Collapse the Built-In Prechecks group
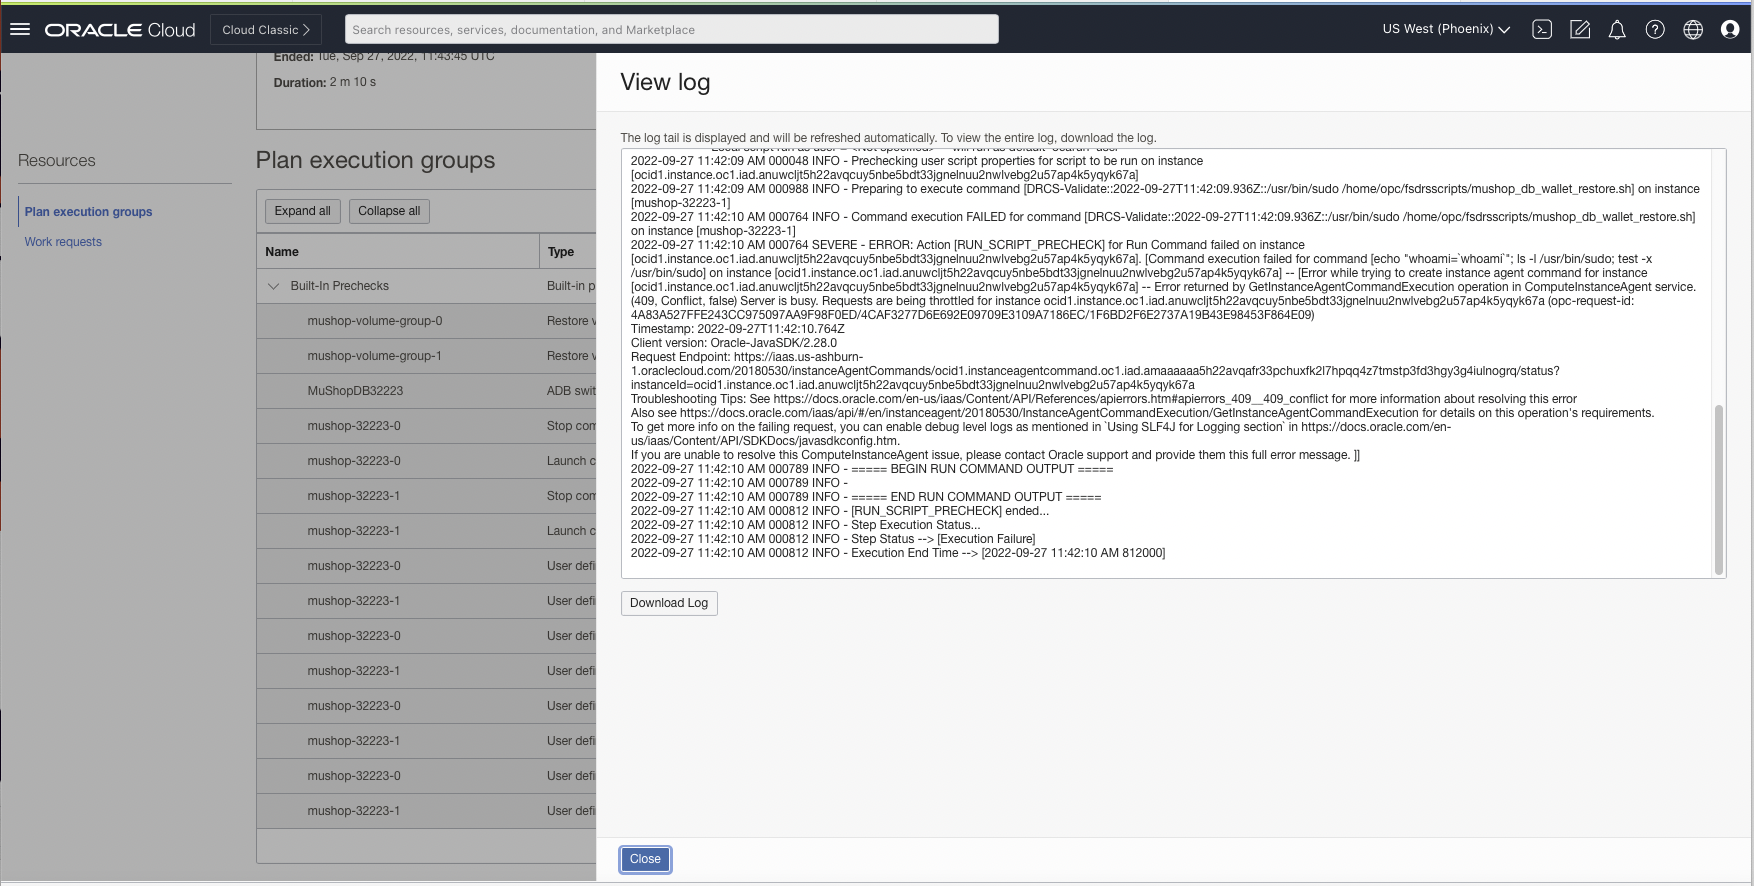 [x=274, y=286]
